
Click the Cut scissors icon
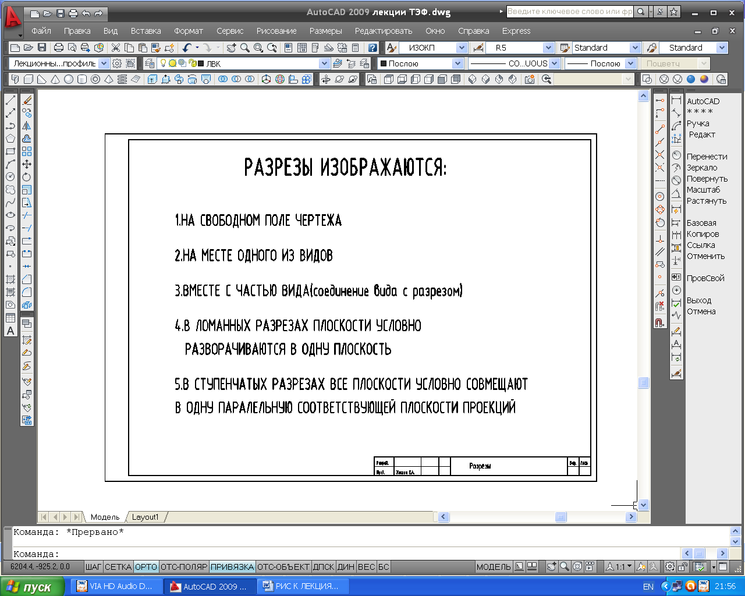pos(115,48)
